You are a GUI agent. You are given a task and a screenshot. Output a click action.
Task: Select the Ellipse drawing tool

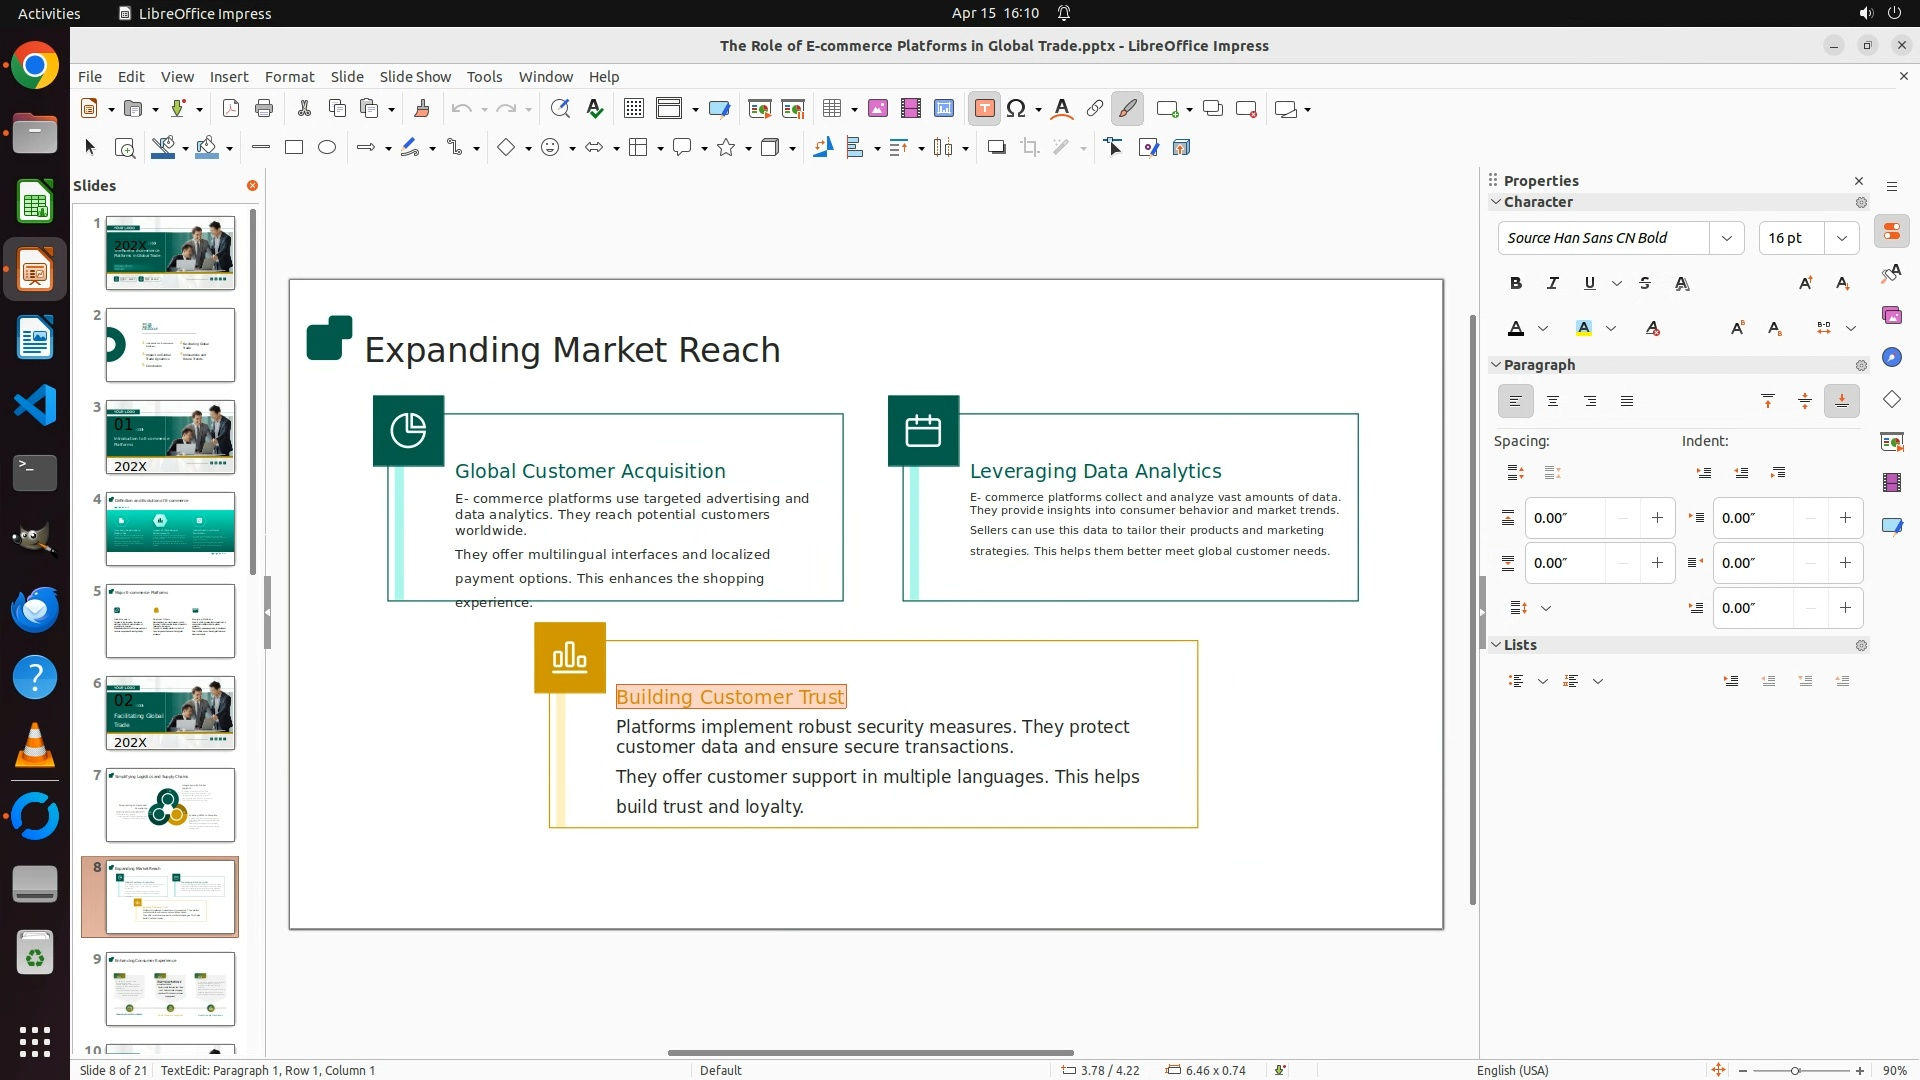[327, 148]
